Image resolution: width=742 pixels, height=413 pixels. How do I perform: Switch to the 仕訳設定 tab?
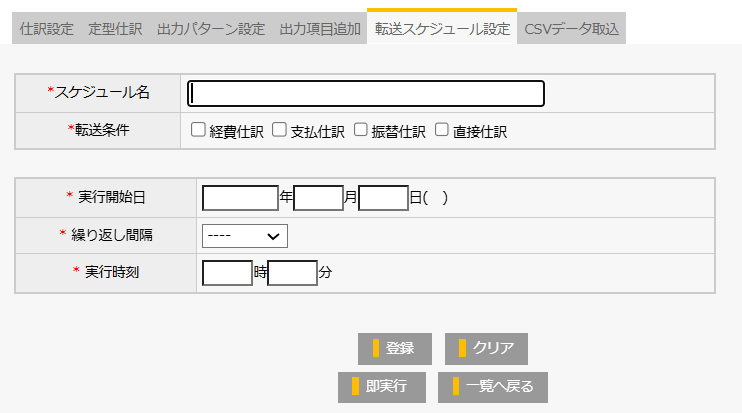[x=47, y=28]
